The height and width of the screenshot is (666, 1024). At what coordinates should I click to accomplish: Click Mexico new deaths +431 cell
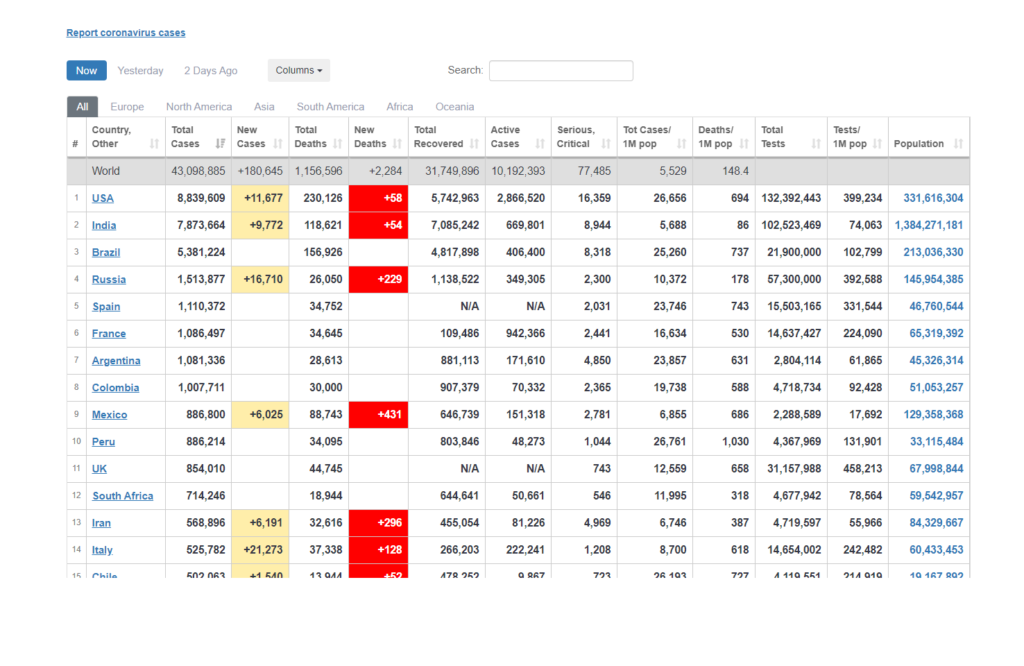(379, 415)
